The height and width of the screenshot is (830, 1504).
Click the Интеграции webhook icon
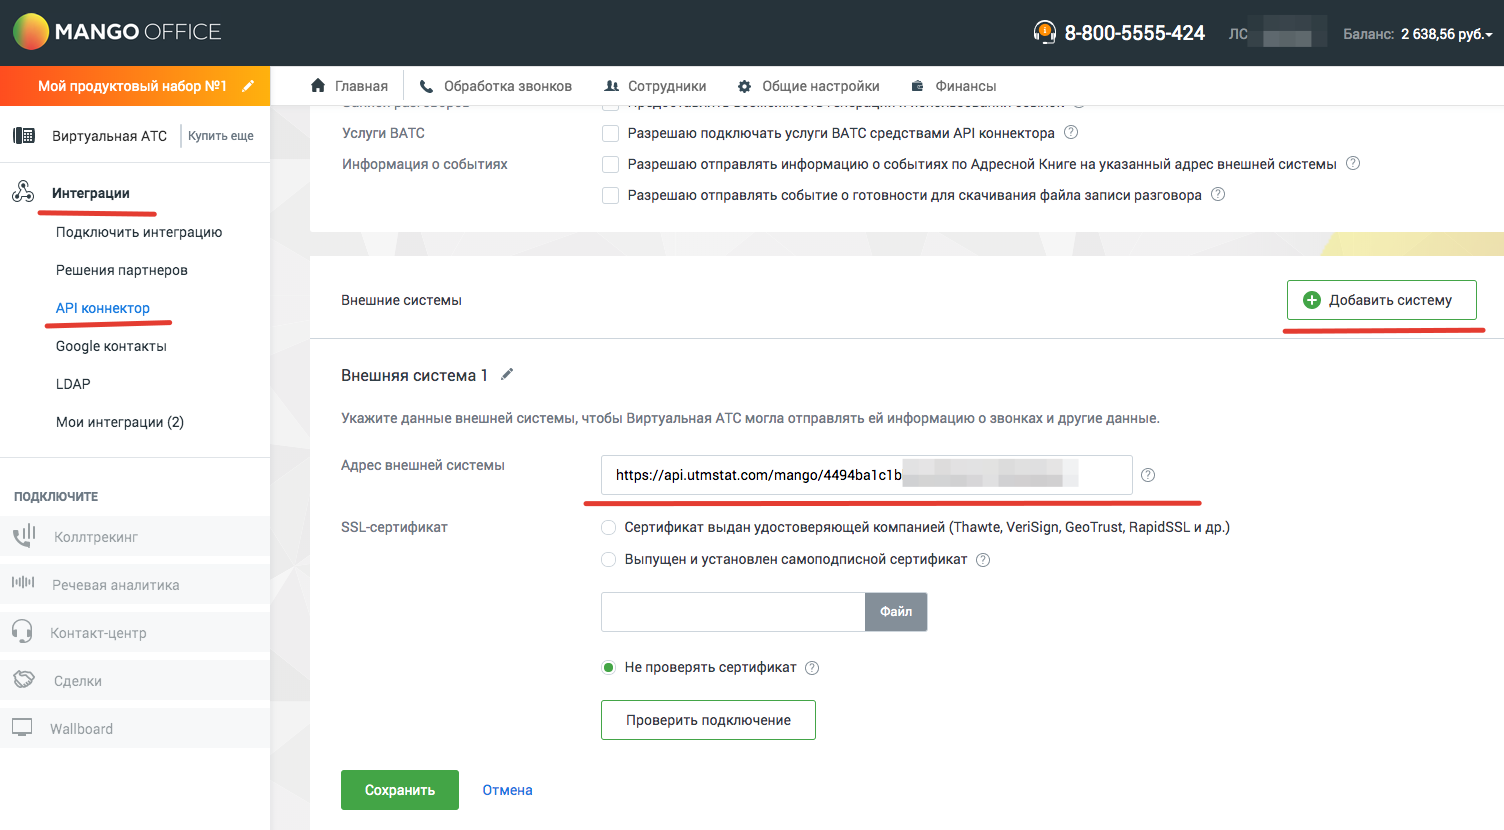[x=23, y=192]
